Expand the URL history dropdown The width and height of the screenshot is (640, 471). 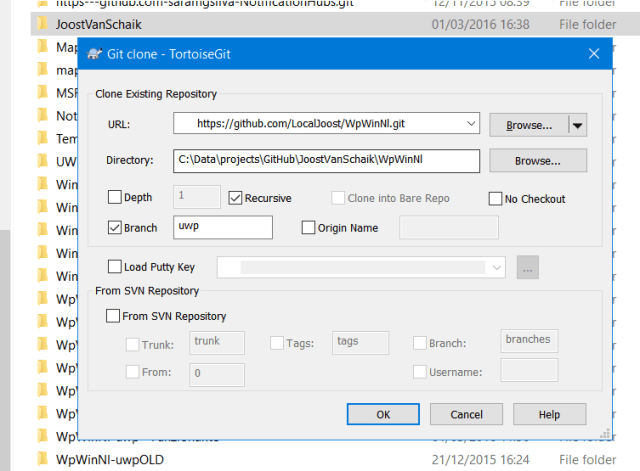(x=471, y=125)
